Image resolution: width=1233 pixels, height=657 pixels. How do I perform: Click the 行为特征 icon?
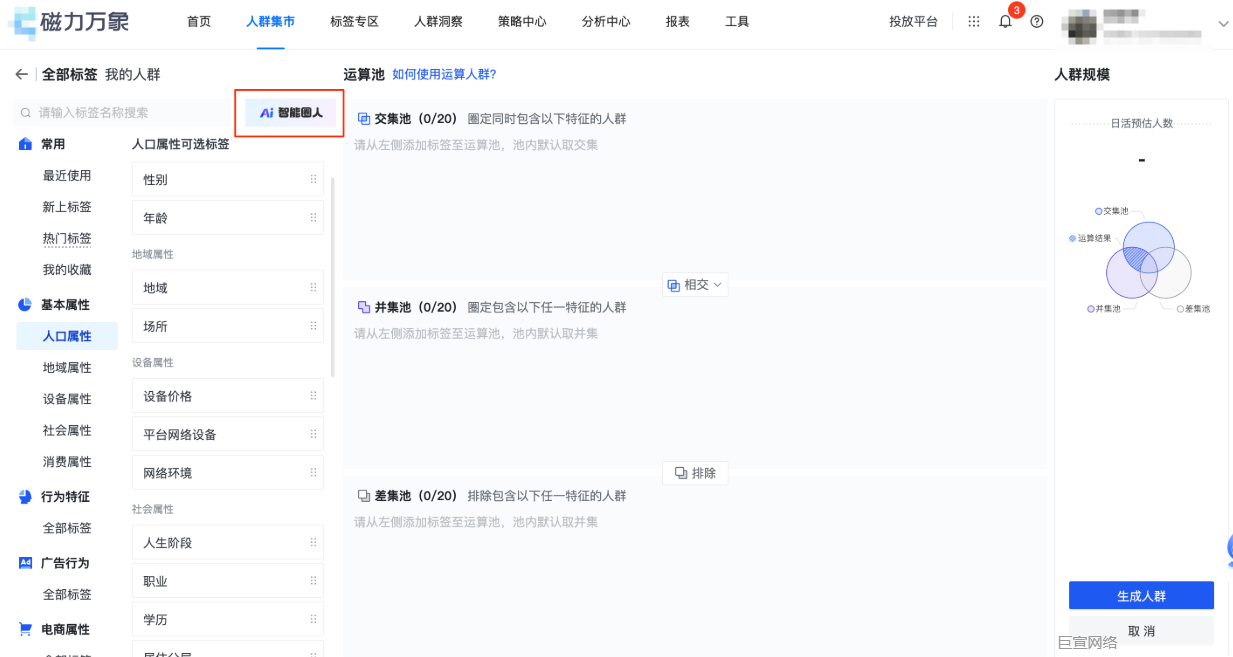click(x=26, y=496)
